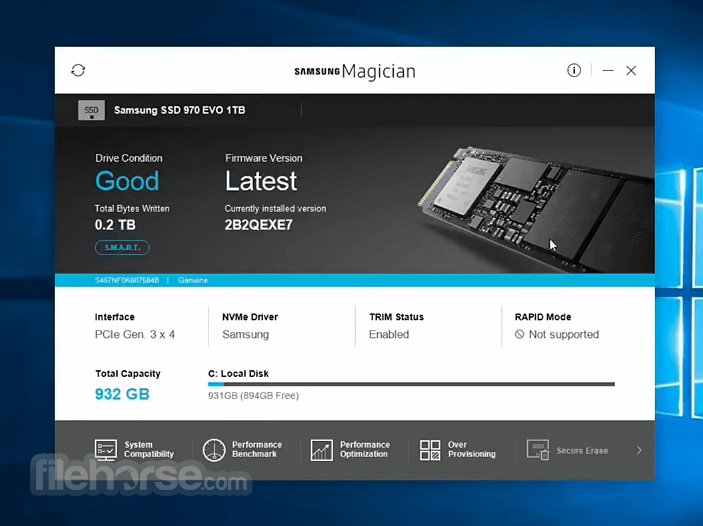Click the TRIM Status Enabled value
This screenshot has width=703, height=526.
[389, 335]
